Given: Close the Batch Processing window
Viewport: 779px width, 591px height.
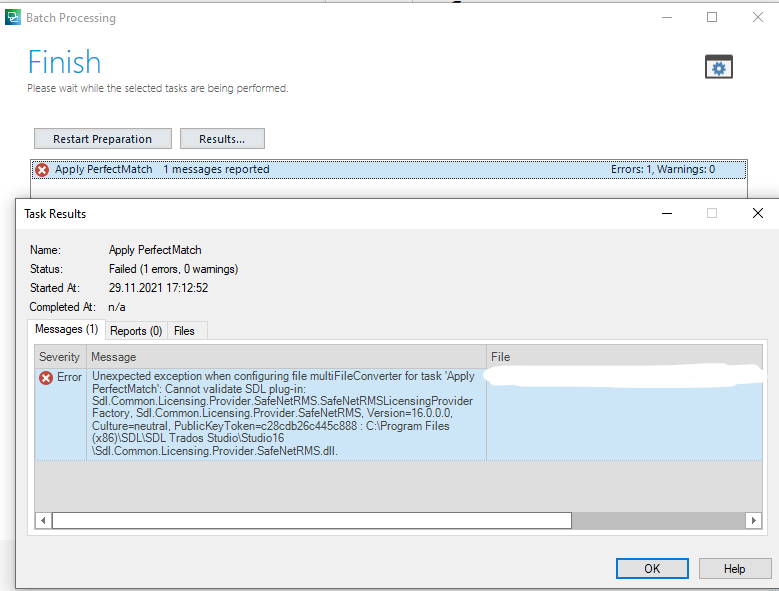Looking at the screenshot, I should coord(758,17).
